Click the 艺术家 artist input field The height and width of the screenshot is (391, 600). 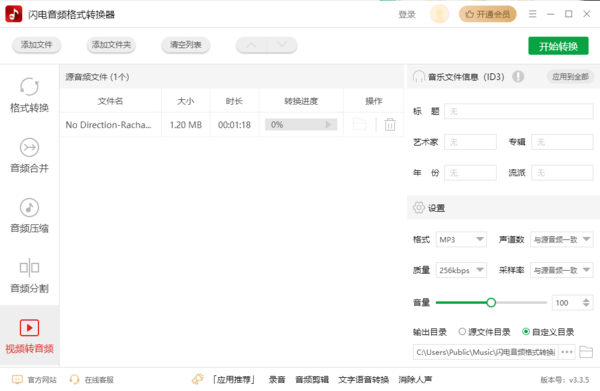[x=470, y=142]
